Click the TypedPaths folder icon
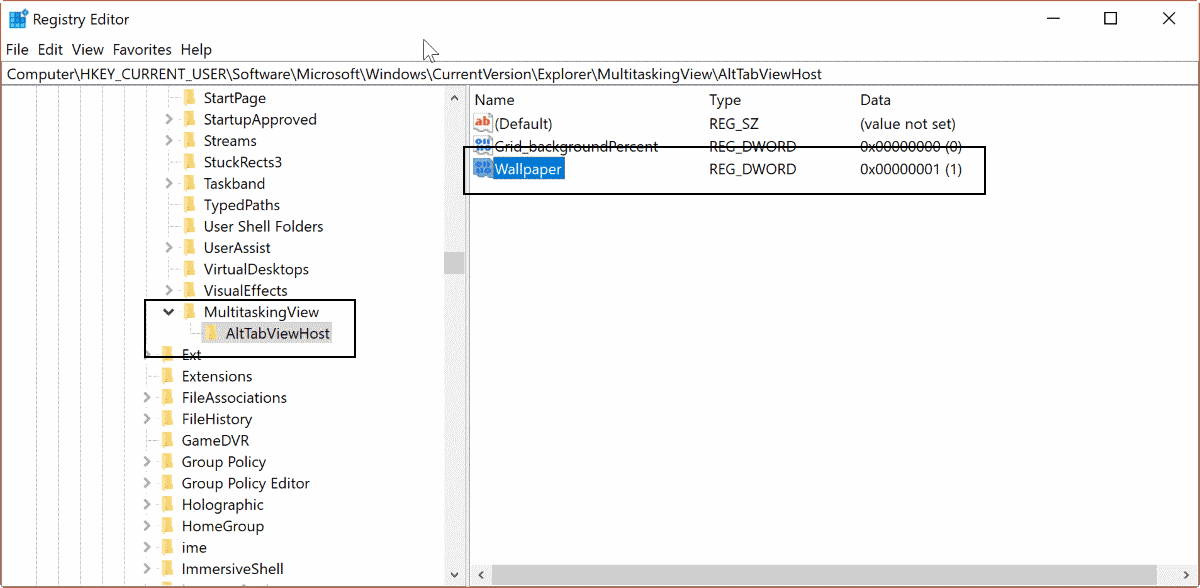The image size is (1200, 588). (x=189, y=205)
